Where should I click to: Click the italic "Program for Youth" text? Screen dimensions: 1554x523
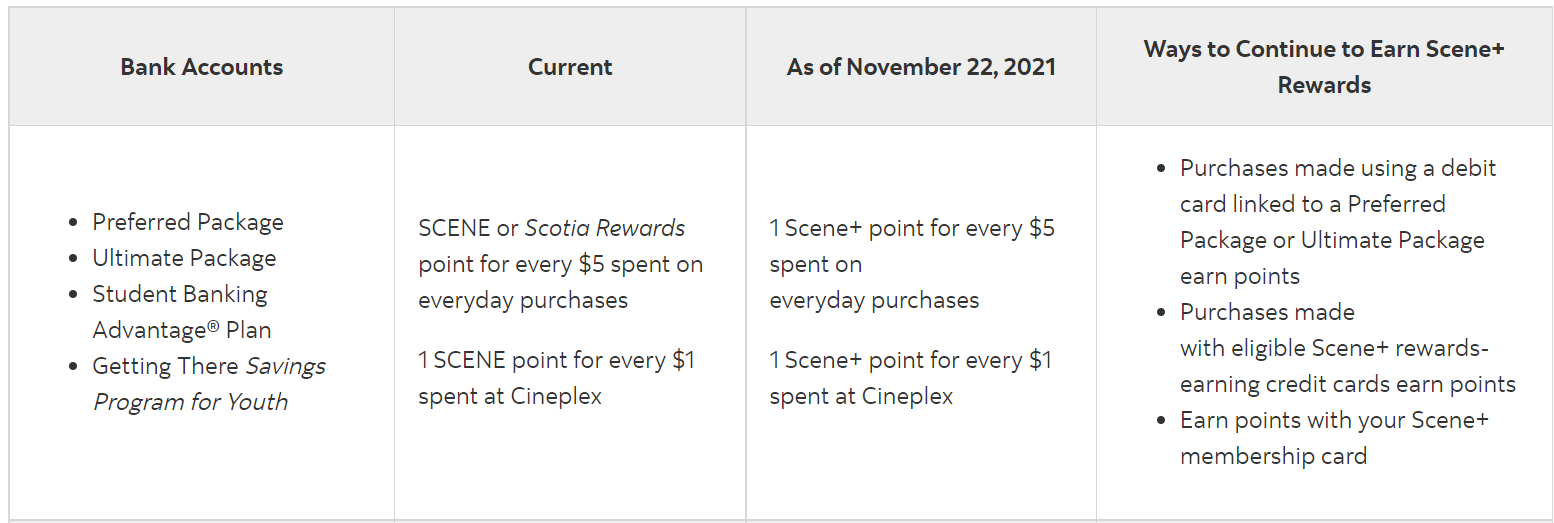pos(190,402)
